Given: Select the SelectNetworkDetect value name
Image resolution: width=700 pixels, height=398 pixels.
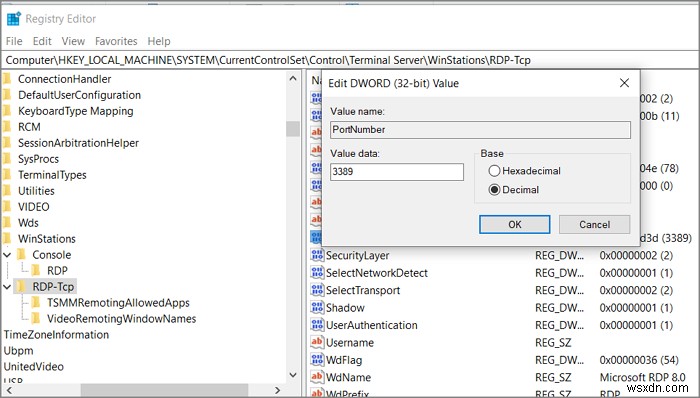Looking at the screenshot, I should tap(377, 273).
